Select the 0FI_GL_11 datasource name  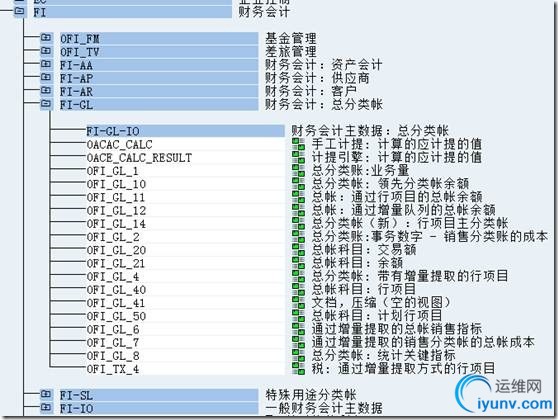116,197
